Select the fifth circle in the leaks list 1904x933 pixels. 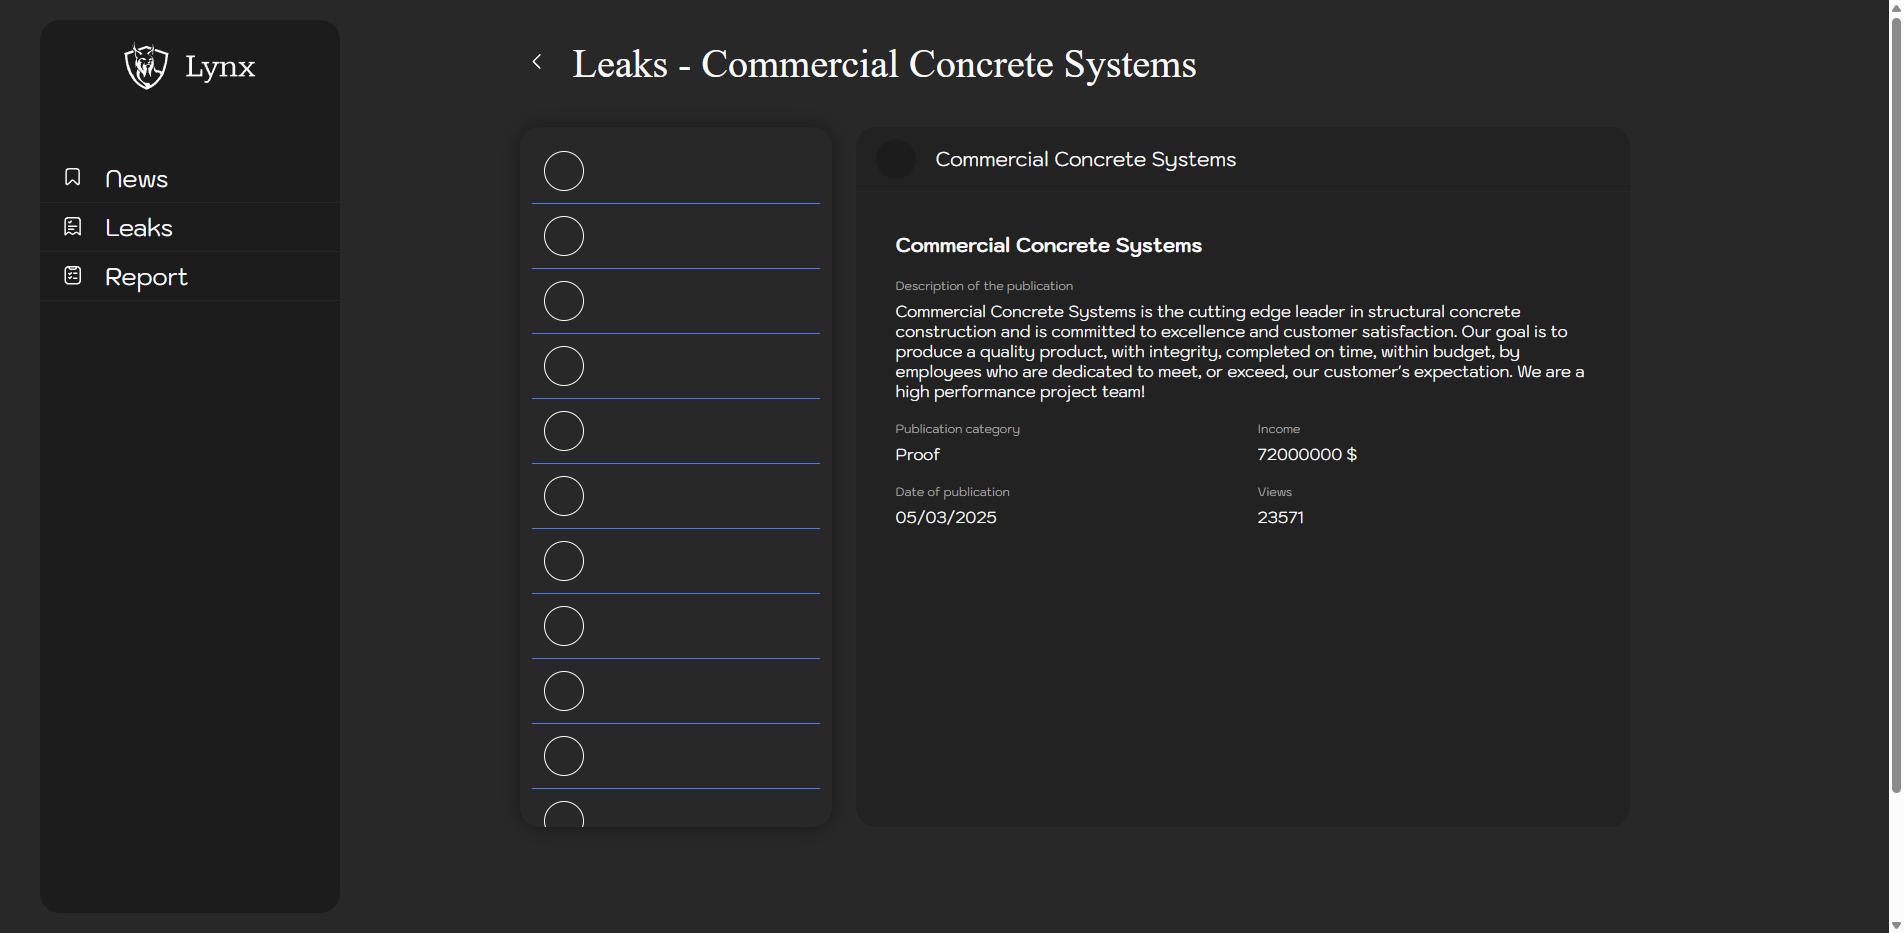pyautogui.click(x=564, y=431)
